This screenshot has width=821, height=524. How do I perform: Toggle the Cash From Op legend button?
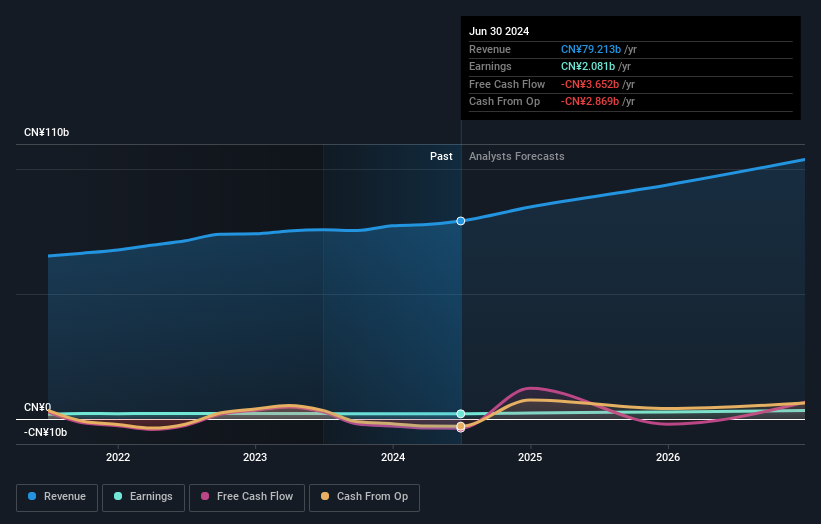click(x=364, y=497)
